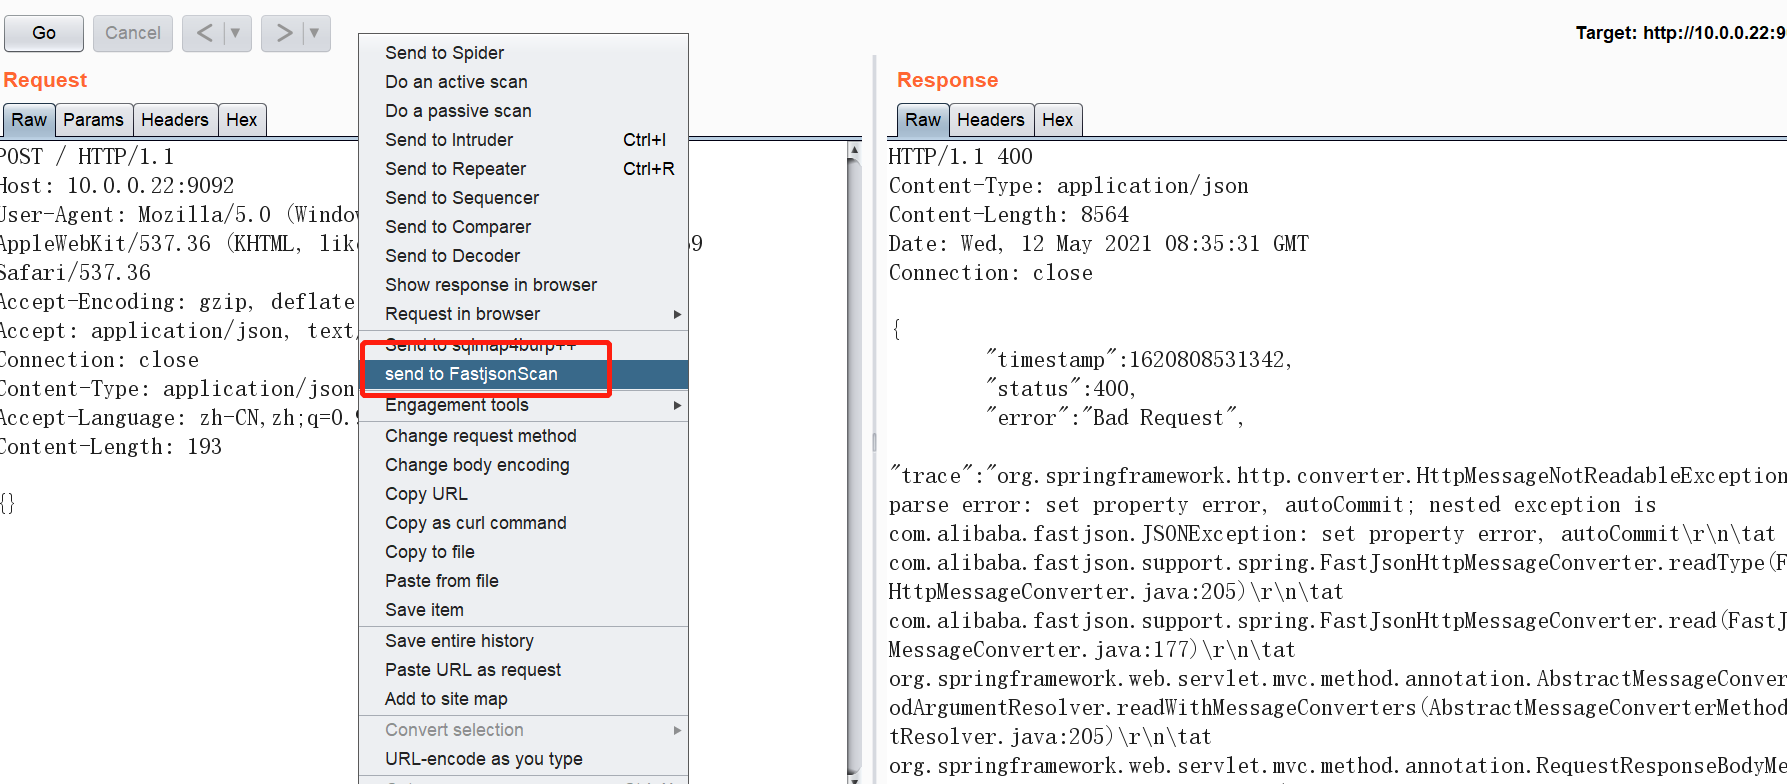
Task: Open the back history dropdown arrow
Action: pyautogui.click(x=237, y=33)
